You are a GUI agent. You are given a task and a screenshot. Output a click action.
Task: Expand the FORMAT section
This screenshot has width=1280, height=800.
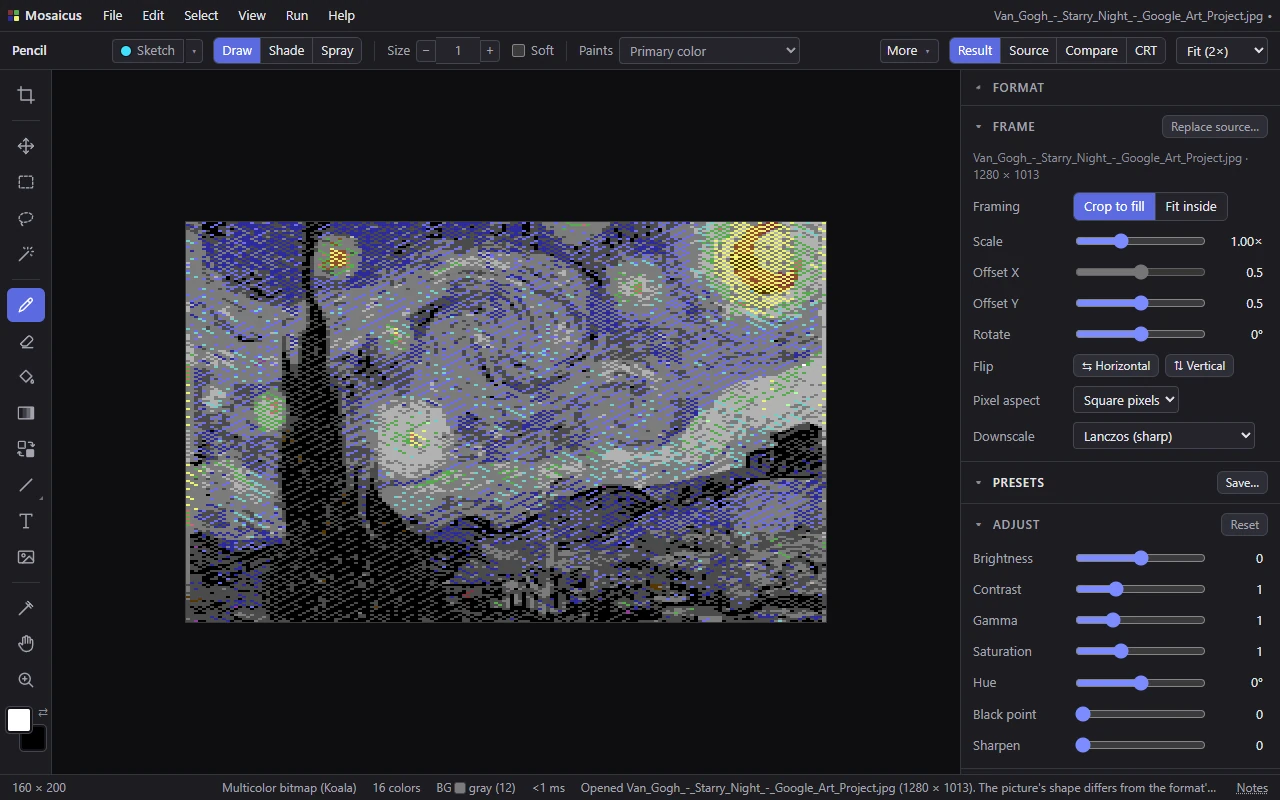click(x=1018, y=88)
